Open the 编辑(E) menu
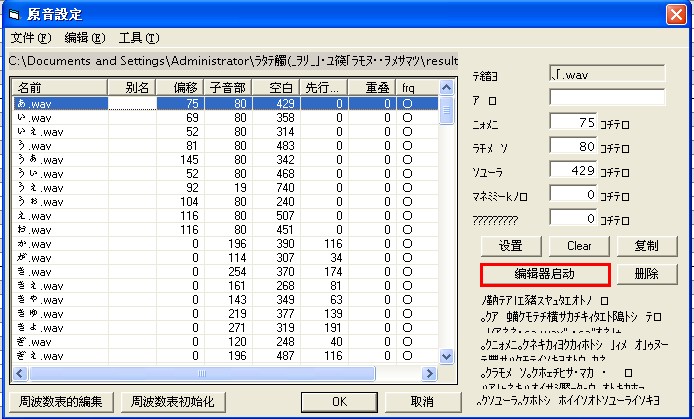This screenshot has width=694, height=419. 85,38
